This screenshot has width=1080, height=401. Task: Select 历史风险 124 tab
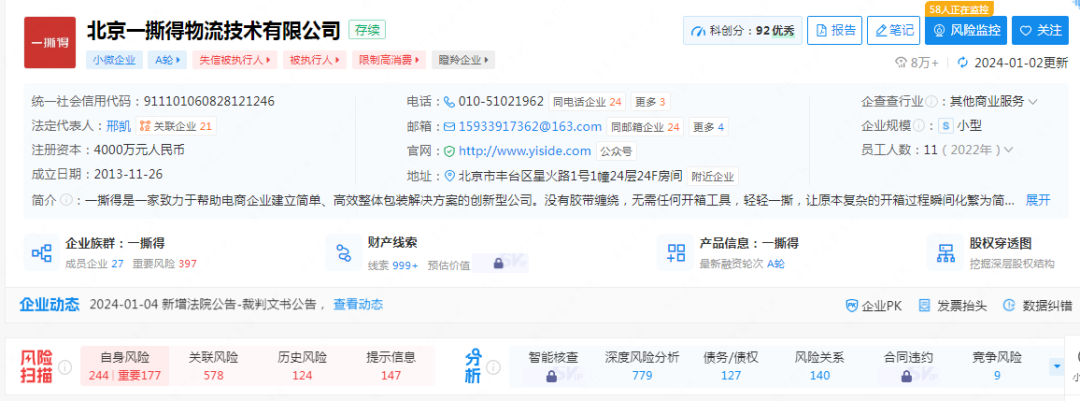pos(302,366)
